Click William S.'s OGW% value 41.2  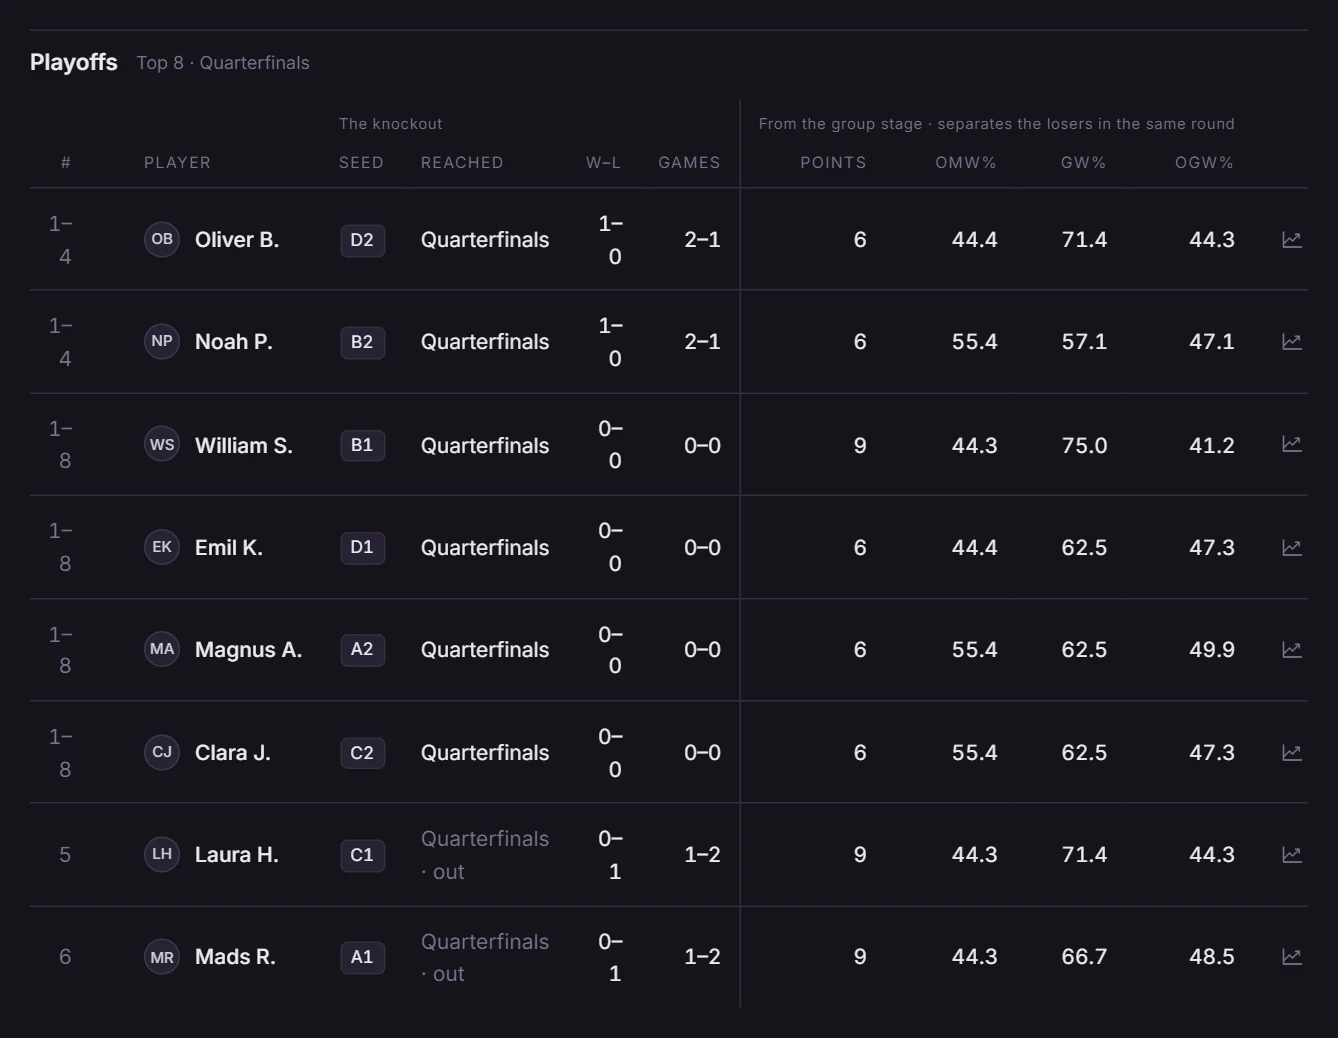tap(1212, 445)
